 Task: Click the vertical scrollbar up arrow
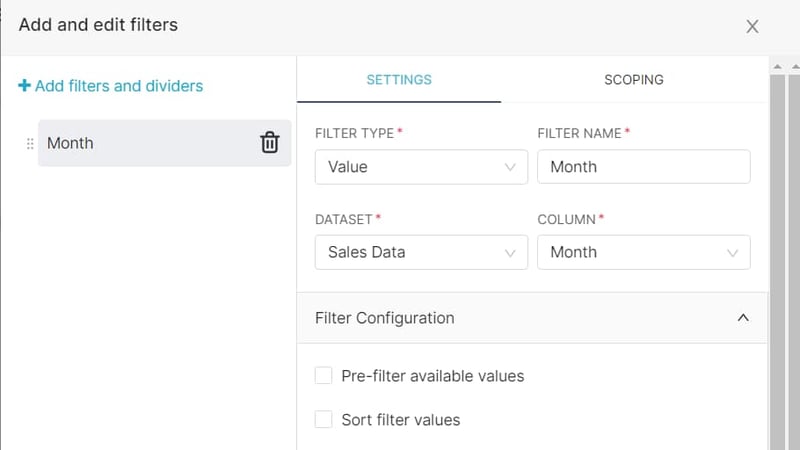pos(777,66)
